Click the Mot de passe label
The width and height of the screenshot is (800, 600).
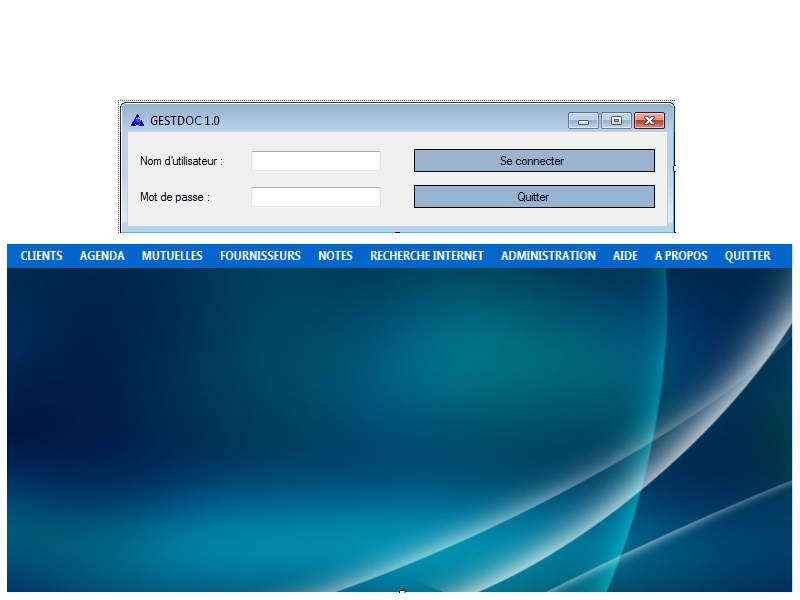174,197
